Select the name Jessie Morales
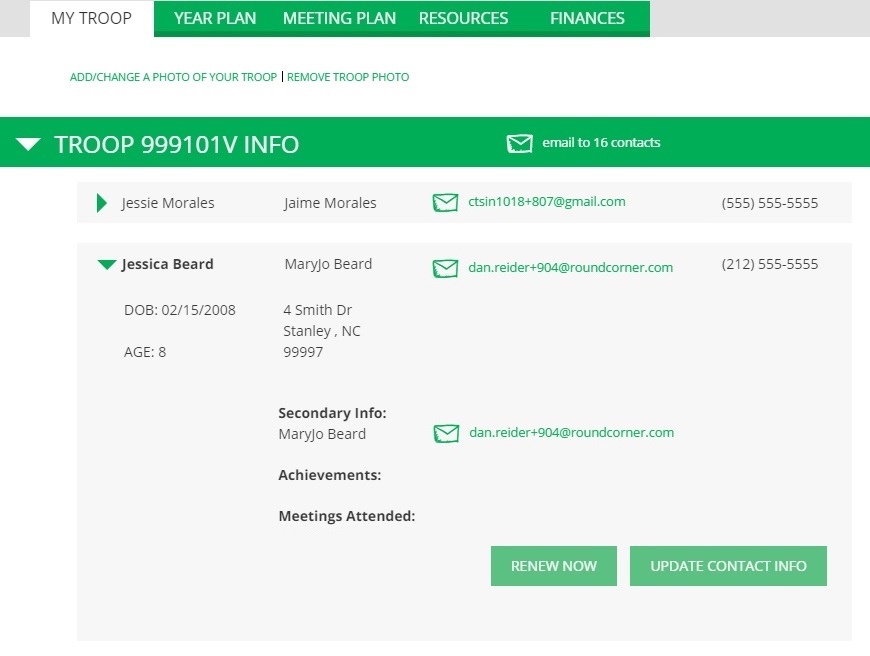 (x=168, y=203)
